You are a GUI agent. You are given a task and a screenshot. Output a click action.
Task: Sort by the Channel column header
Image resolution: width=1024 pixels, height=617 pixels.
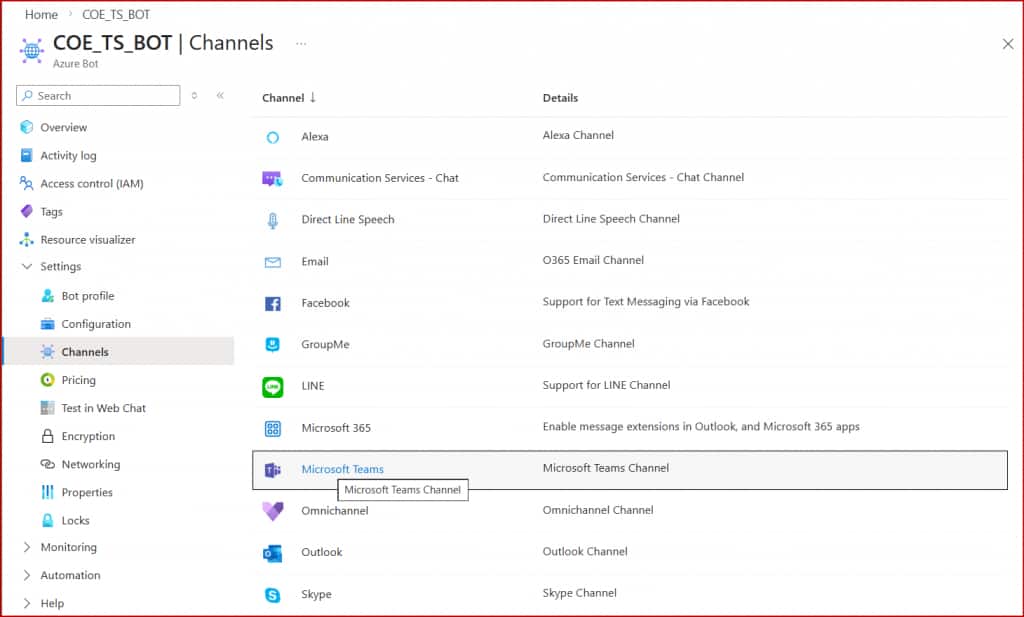click(x=288, y=98)
